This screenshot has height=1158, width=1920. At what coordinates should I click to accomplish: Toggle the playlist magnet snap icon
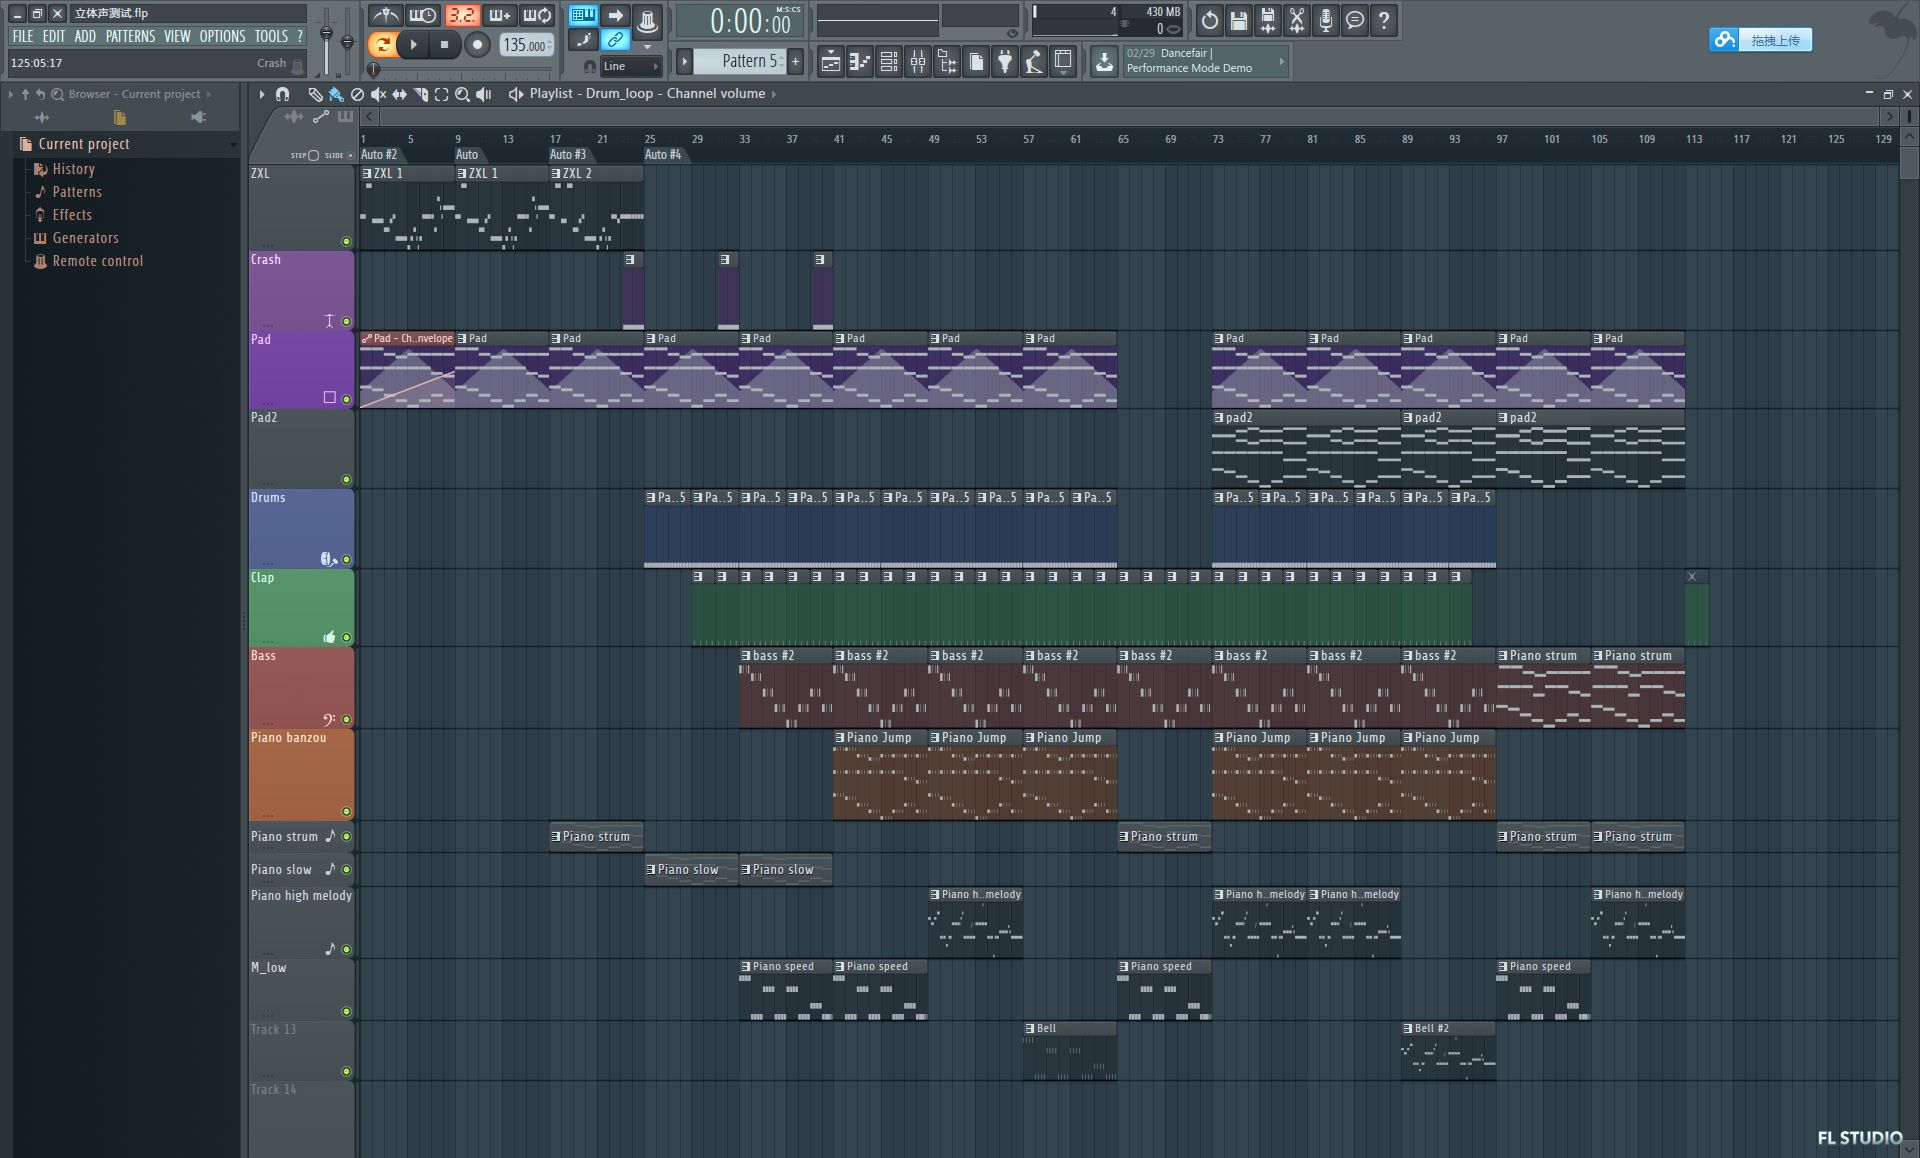tap(283, 94)
